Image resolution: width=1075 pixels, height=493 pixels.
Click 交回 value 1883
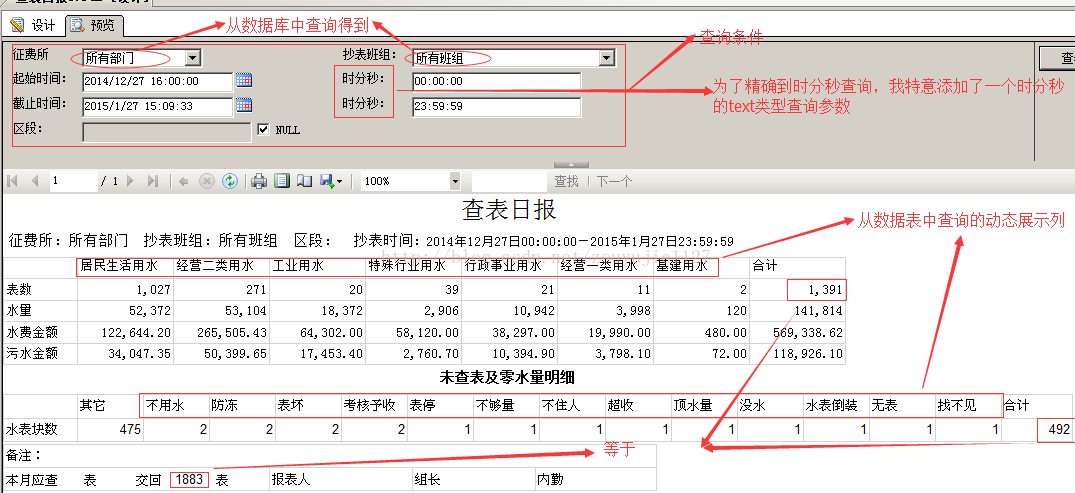(x=189, y=479)
